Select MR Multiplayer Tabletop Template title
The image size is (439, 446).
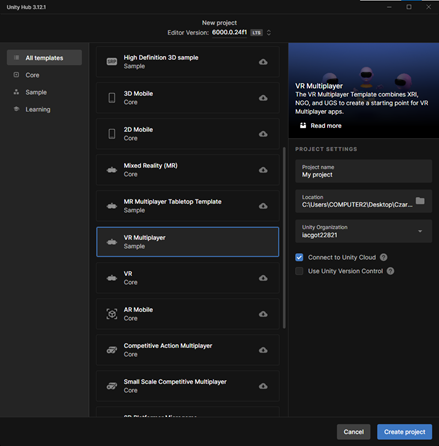pyautogui.click(x=173, y=202)
